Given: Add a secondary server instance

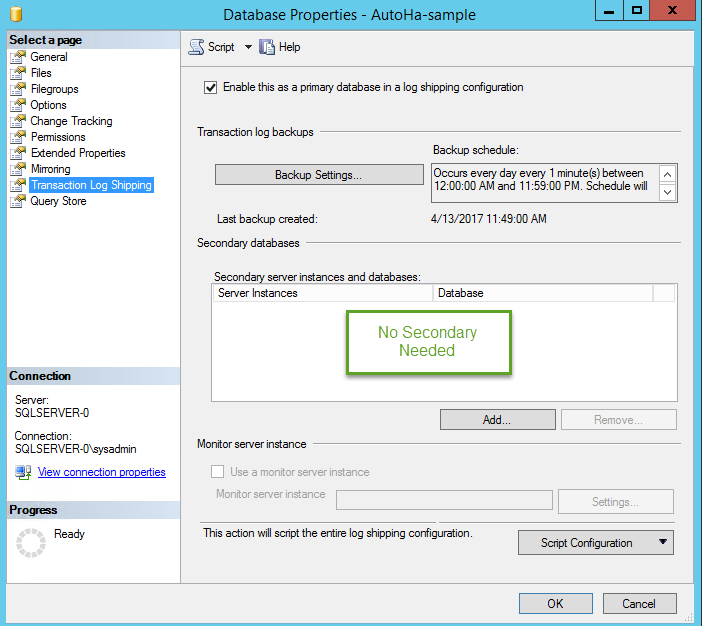Looking at the screenshot, I should click(x=497, y=420).
